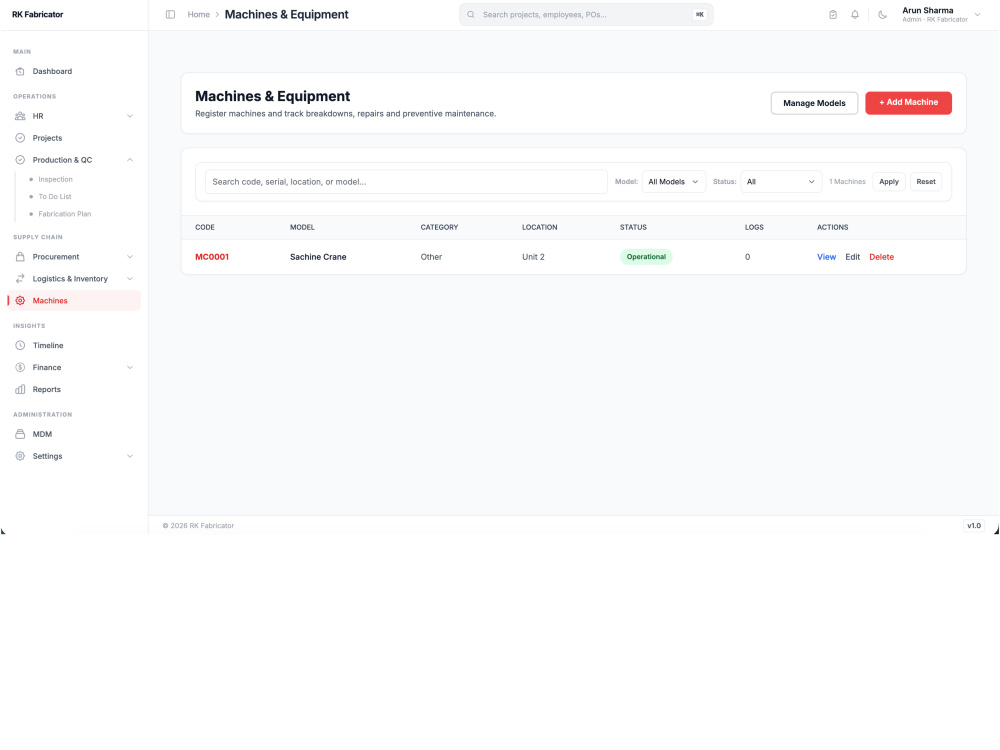Click the Settings cog icon

[20, 456]
